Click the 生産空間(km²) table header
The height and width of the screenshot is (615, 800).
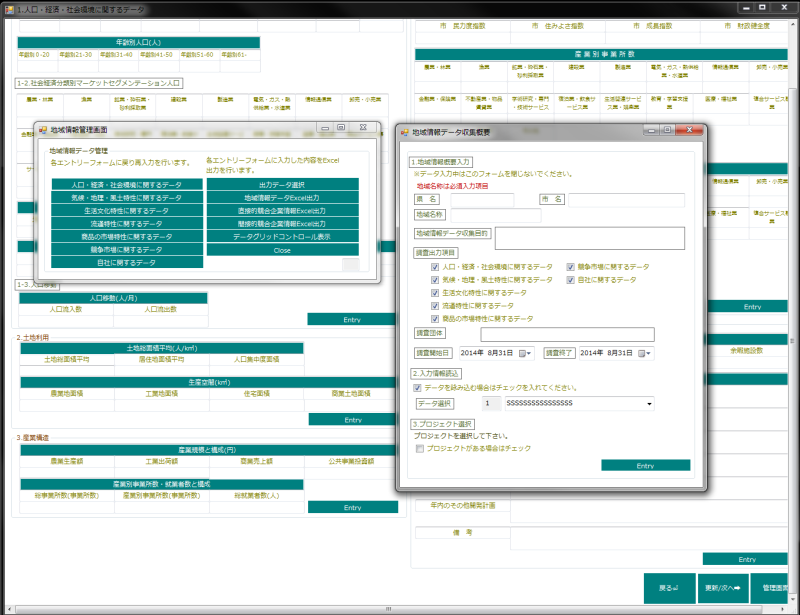point(209,382)
